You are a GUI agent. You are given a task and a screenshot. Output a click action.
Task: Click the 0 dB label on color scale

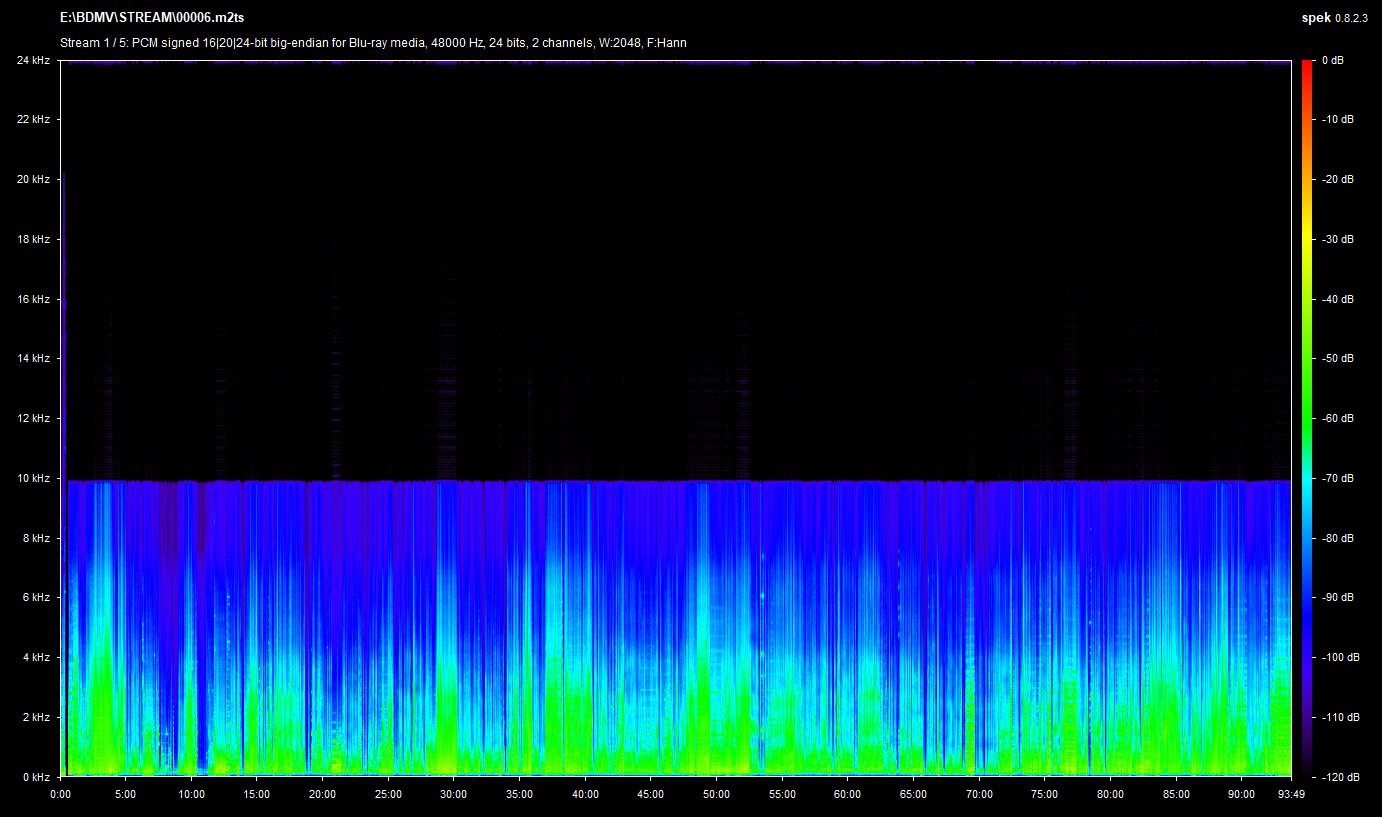pos(1334,61)
